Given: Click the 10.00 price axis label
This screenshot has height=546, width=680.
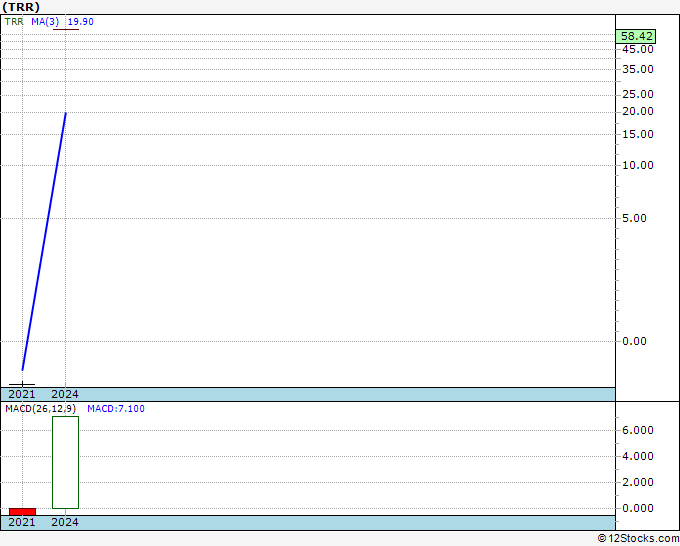Looking at the screenshot, I should click(x=638, y=165).
